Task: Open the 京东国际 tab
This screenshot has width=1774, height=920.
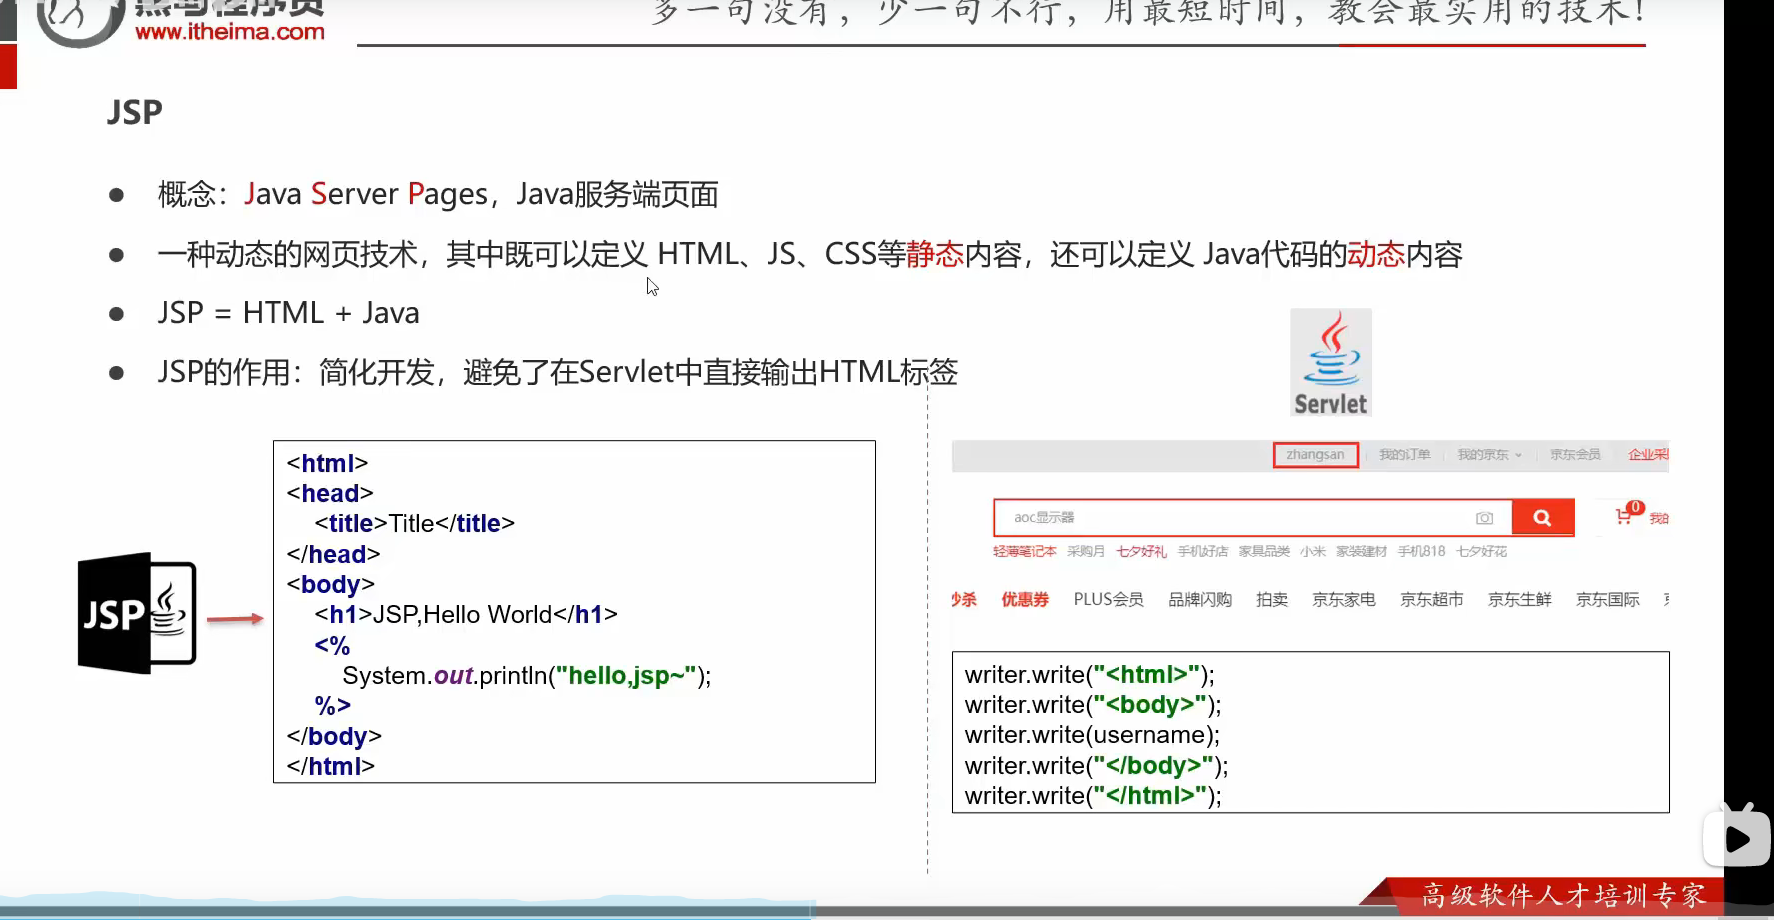Action: 1608,599
